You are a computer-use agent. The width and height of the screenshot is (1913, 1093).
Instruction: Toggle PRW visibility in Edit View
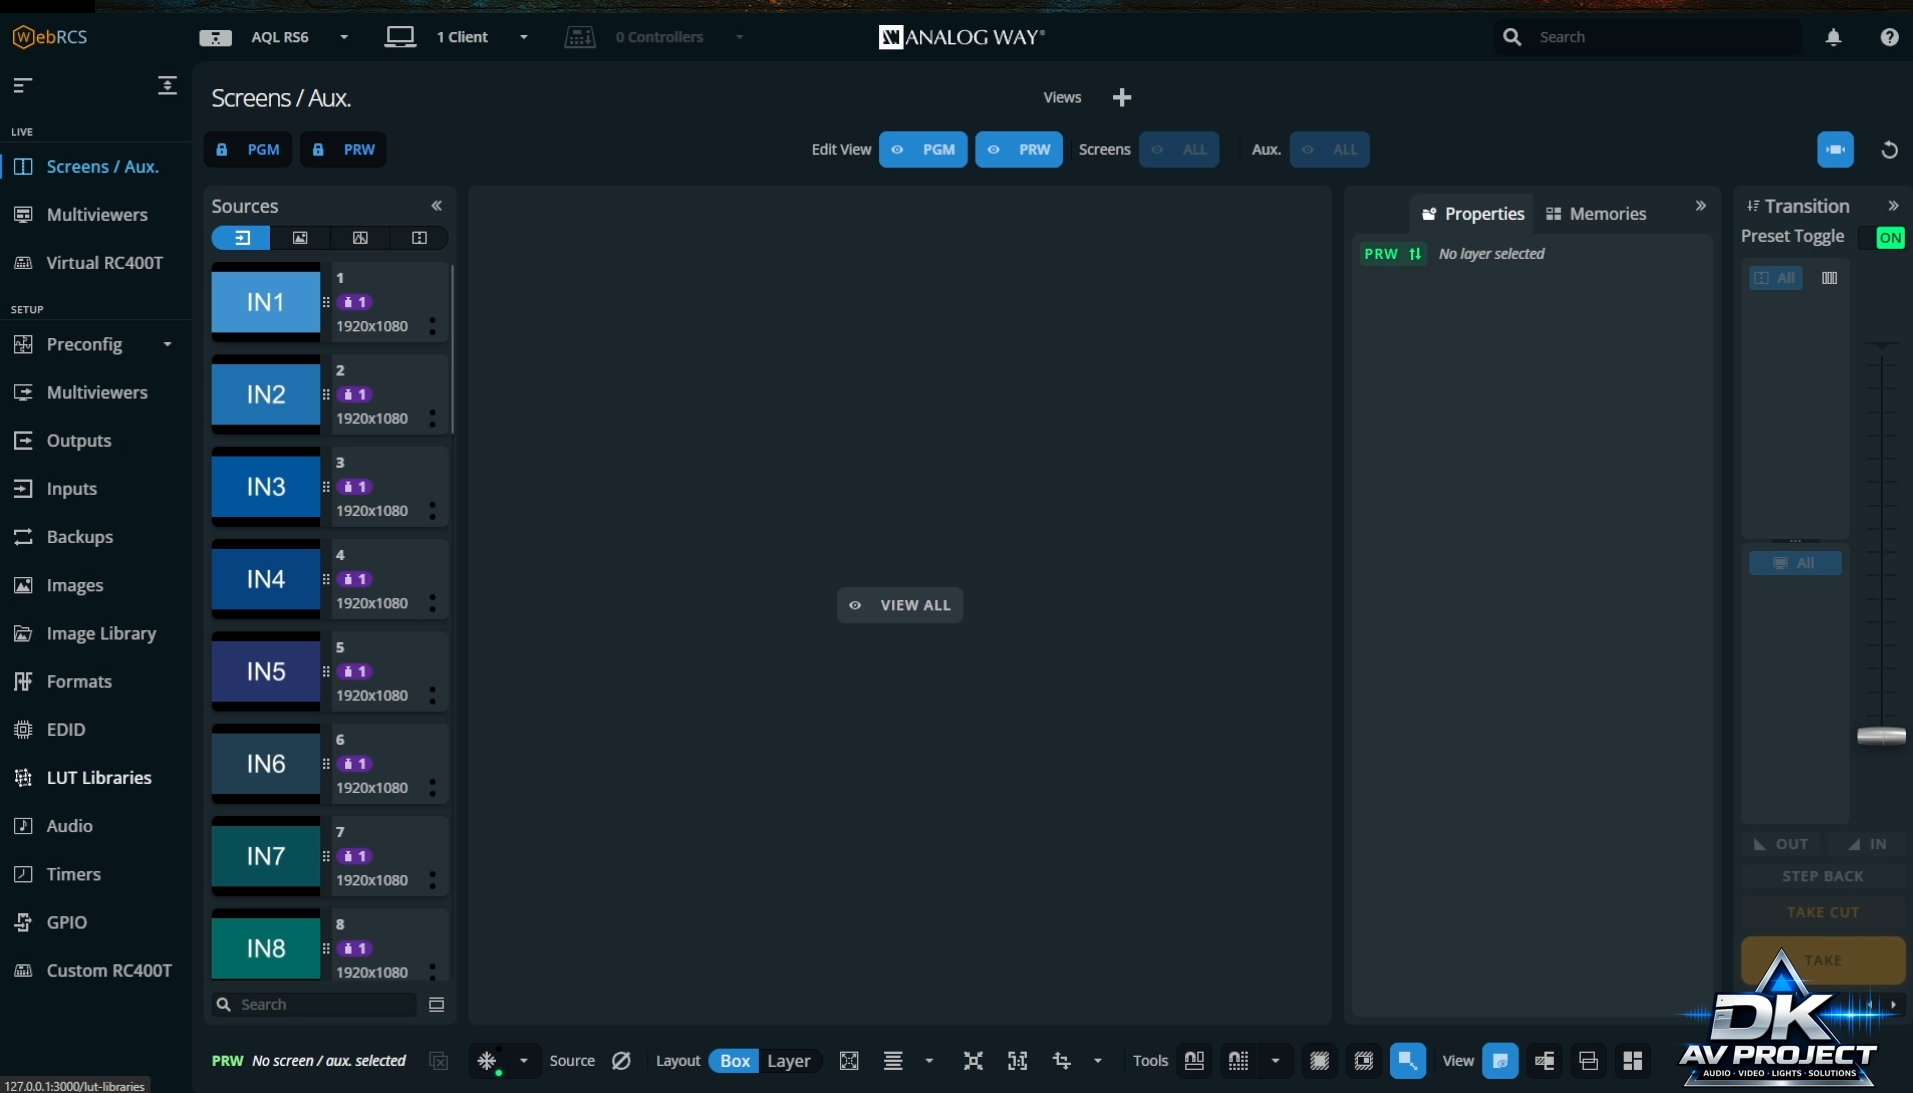click(x=1018, y=150)
